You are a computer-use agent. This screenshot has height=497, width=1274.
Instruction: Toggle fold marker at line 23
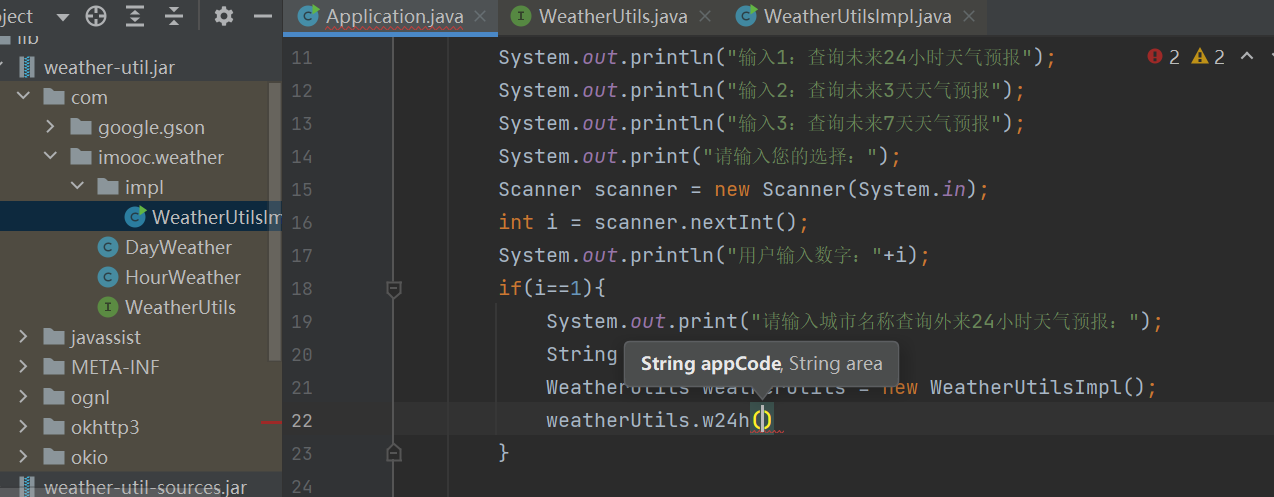[394, 453]
